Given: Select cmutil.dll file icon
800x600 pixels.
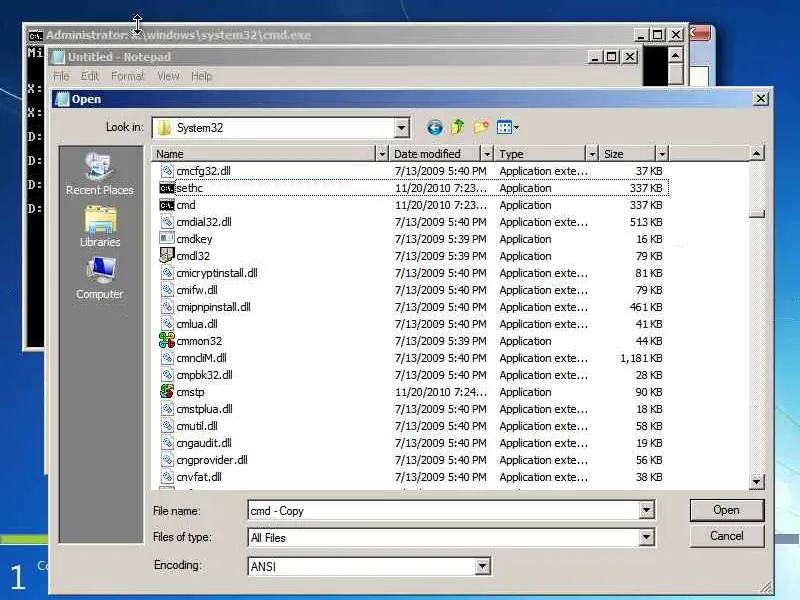Looking at the screenshot, I should tap(167, 426).
